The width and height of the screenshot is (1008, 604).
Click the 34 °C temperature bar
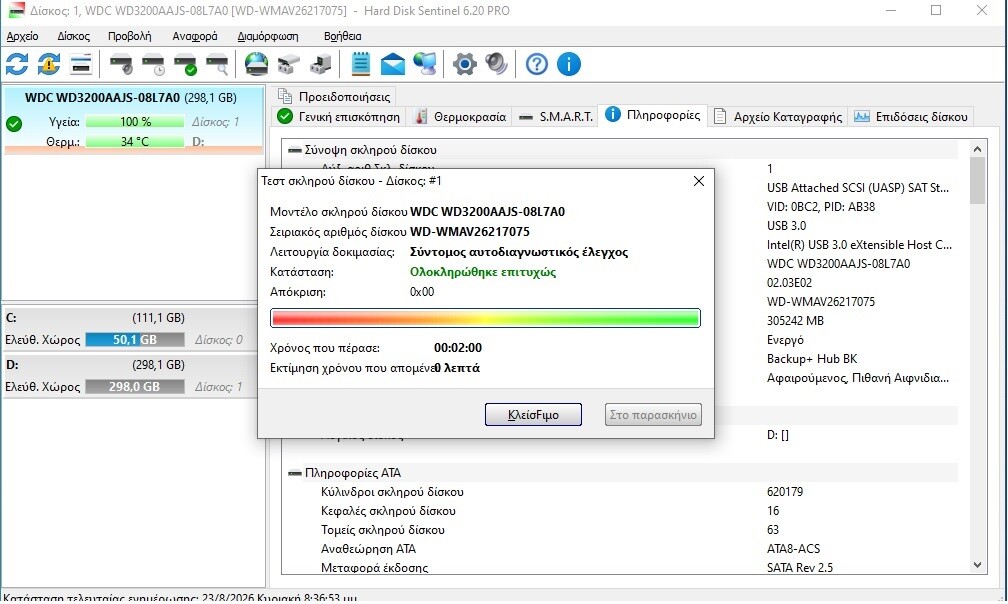[135, 141]
